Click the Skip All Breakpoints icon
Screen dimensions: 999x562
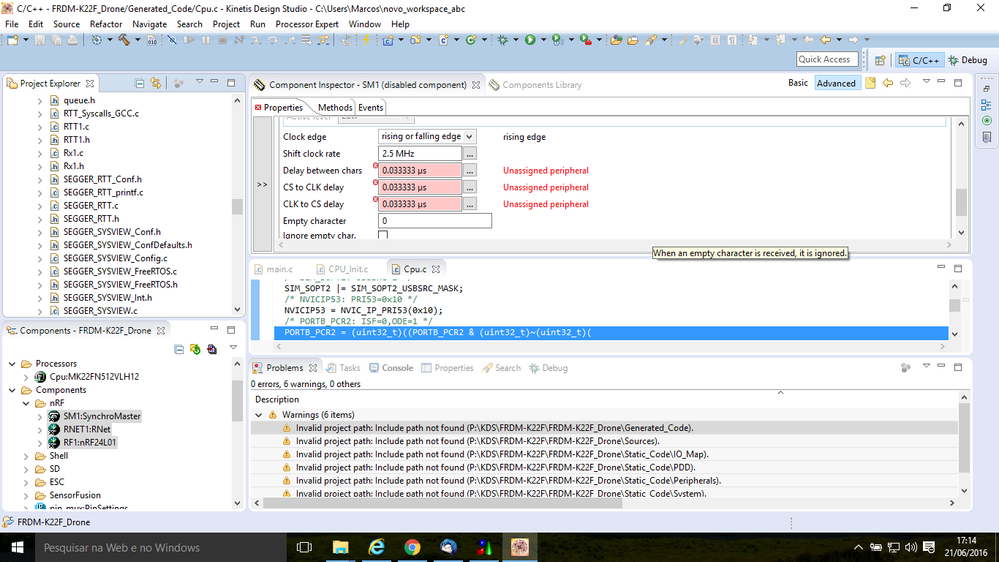pos(172,40)
